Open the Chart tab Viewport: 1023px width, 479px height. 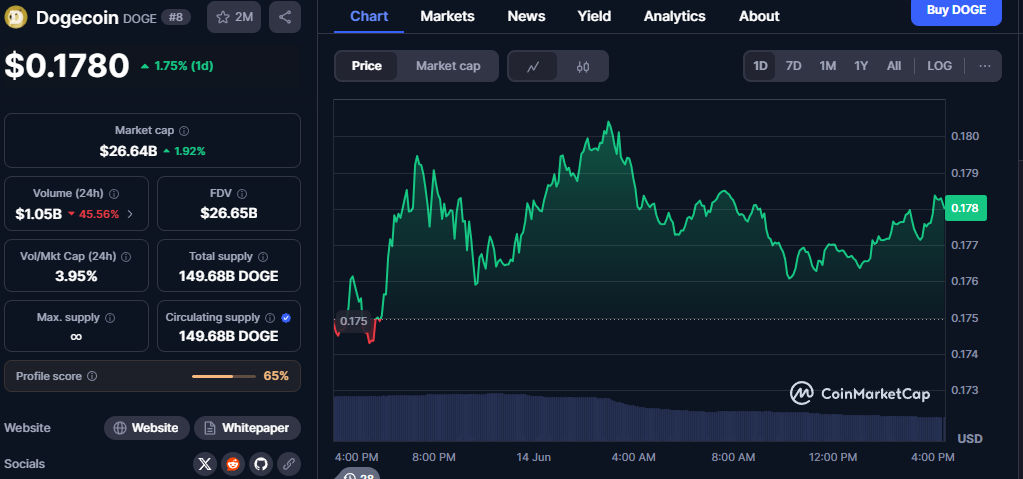pos(369,16)
